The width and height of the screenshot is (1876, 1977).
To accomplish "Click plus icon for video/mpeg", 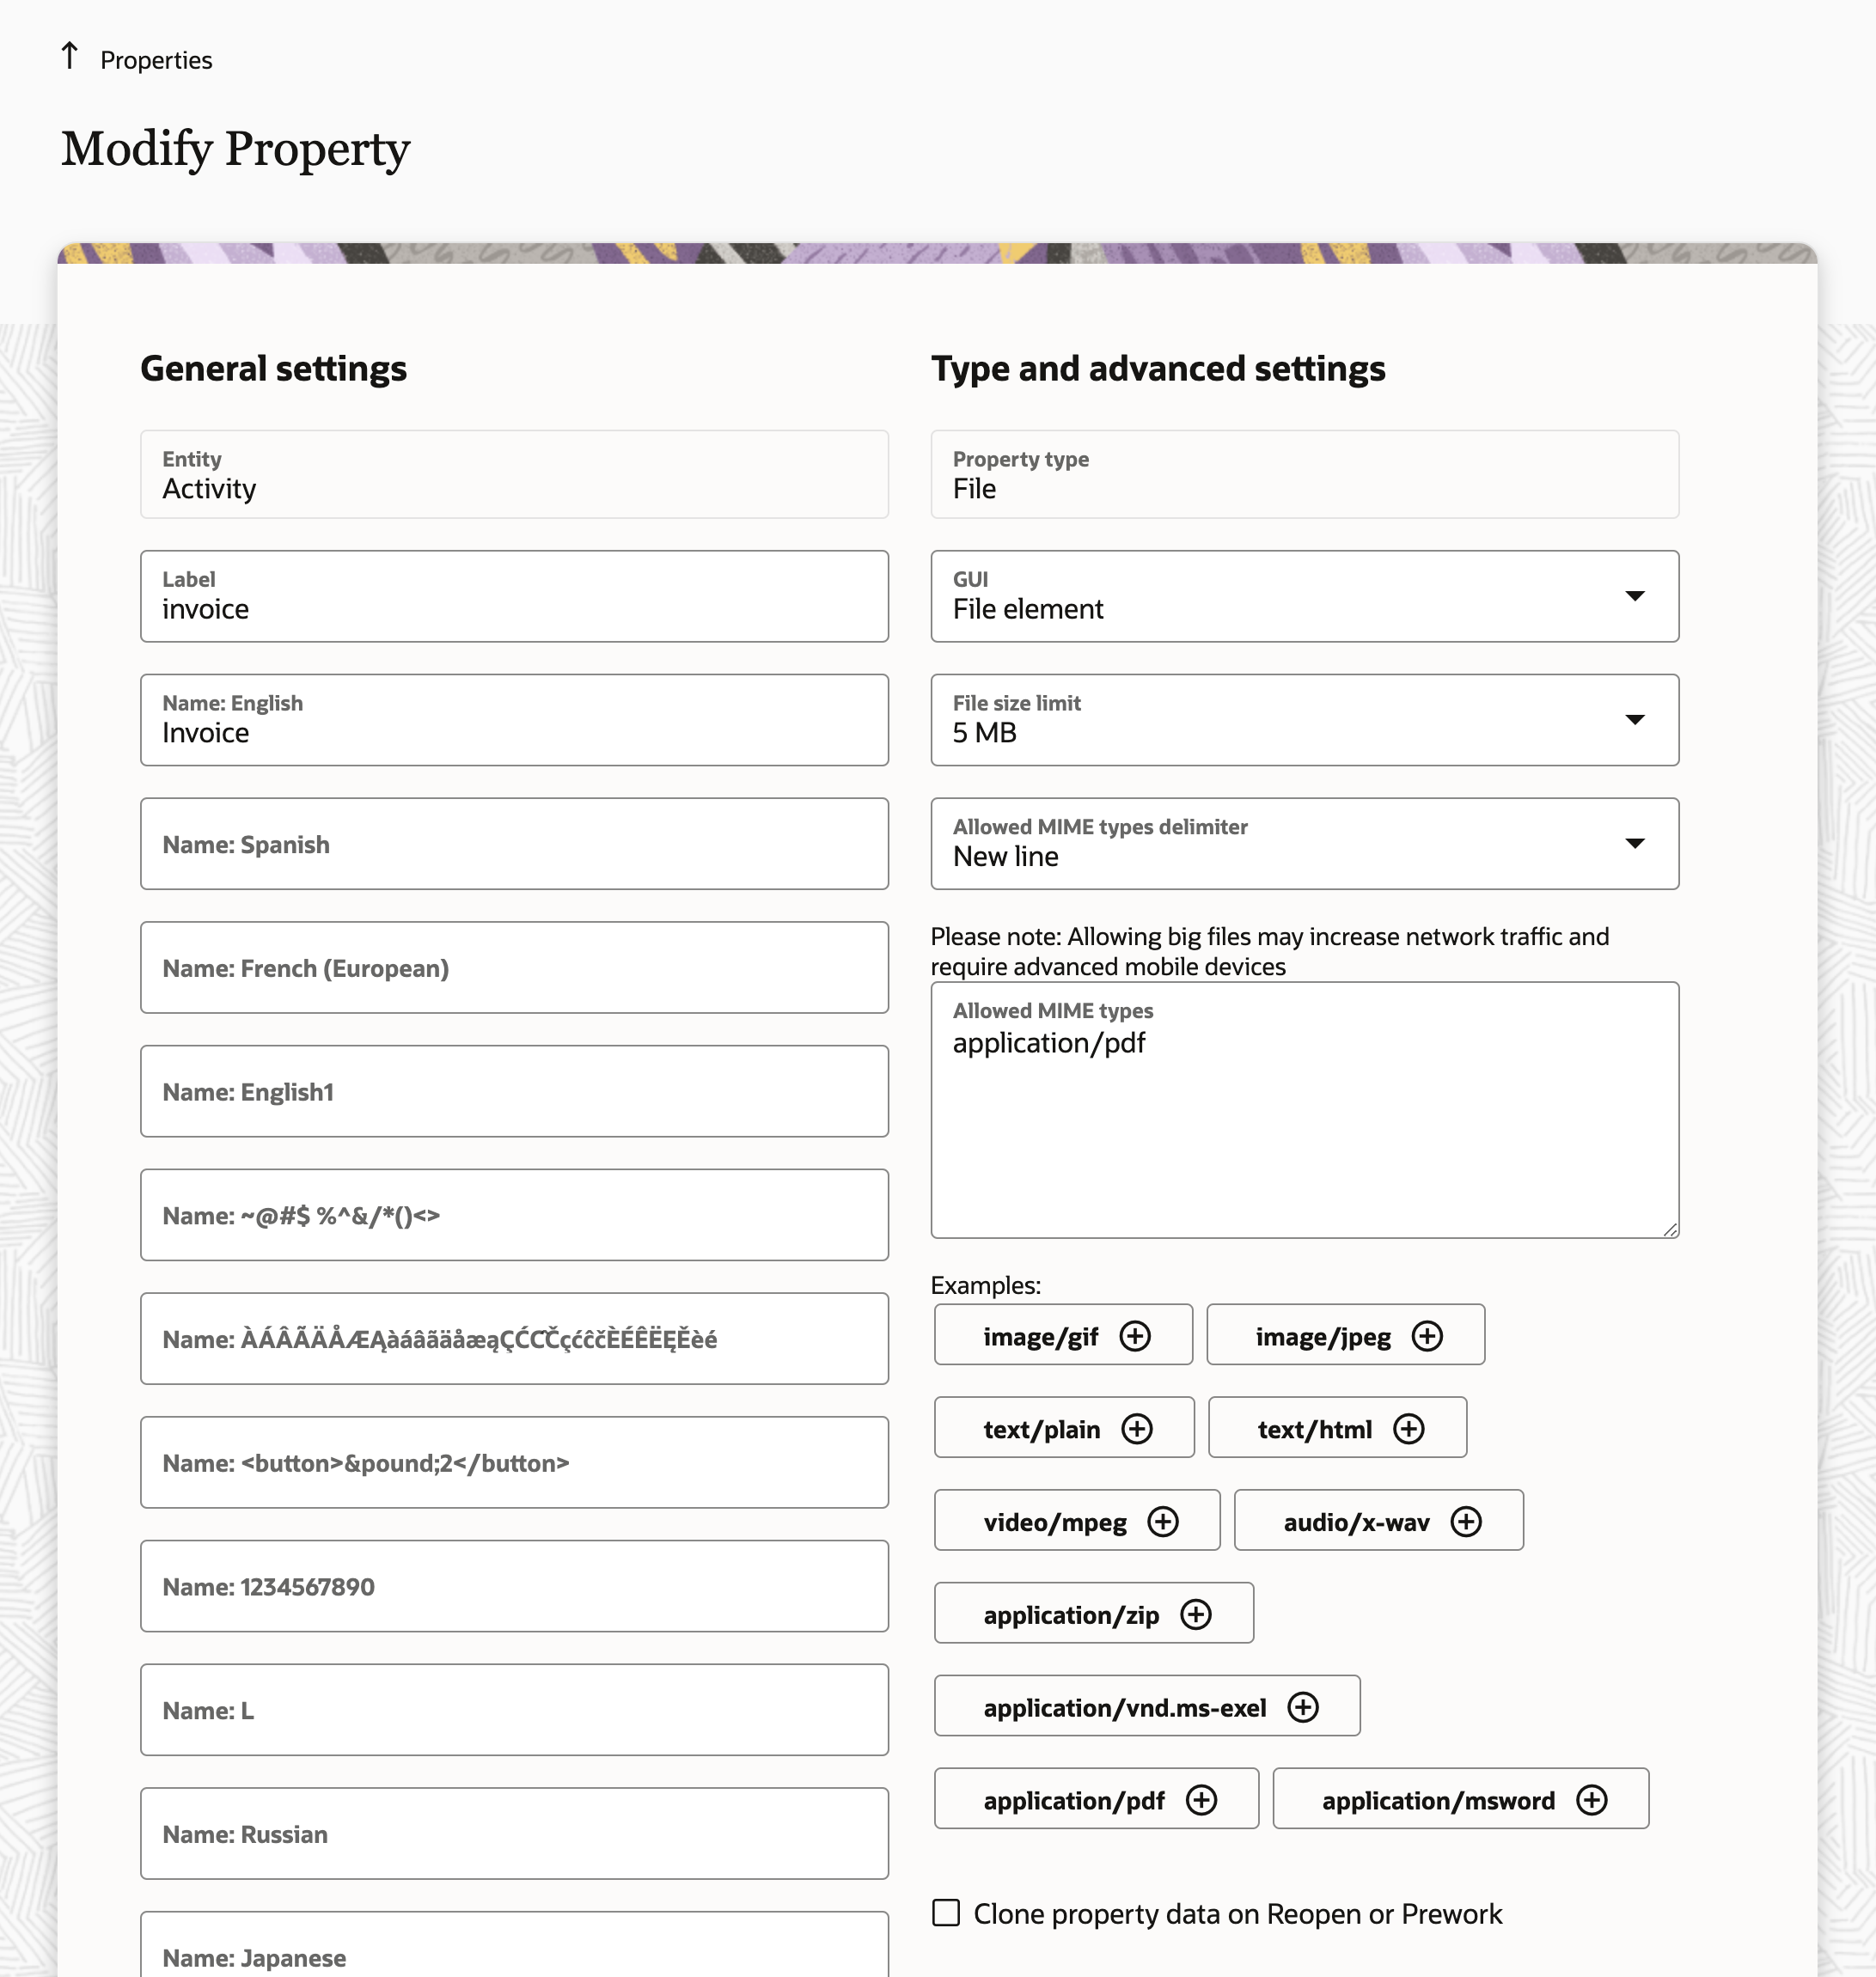I will (1162, 1522).
